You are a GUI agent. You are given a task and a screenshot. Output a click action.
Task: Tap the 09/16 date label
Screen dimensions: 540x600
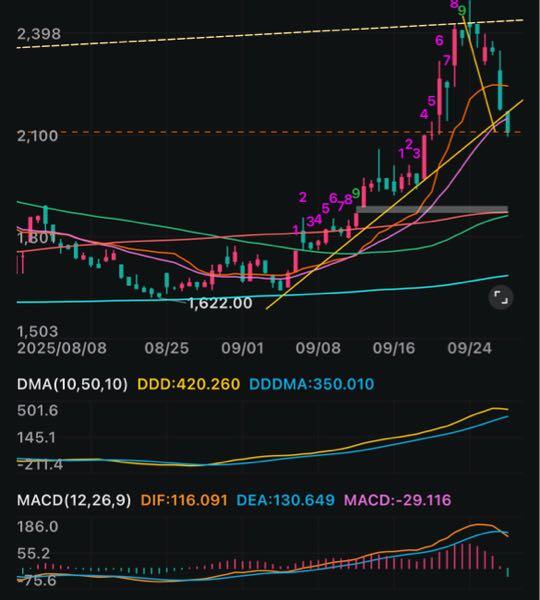[394, 348]
